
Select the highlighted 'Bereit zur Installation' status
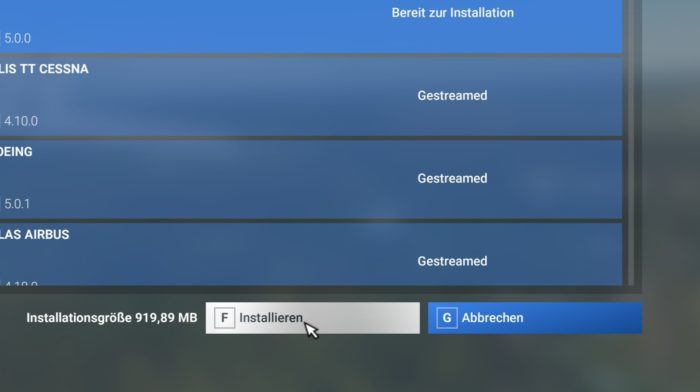pyautogui.click(x=453, y=13)
